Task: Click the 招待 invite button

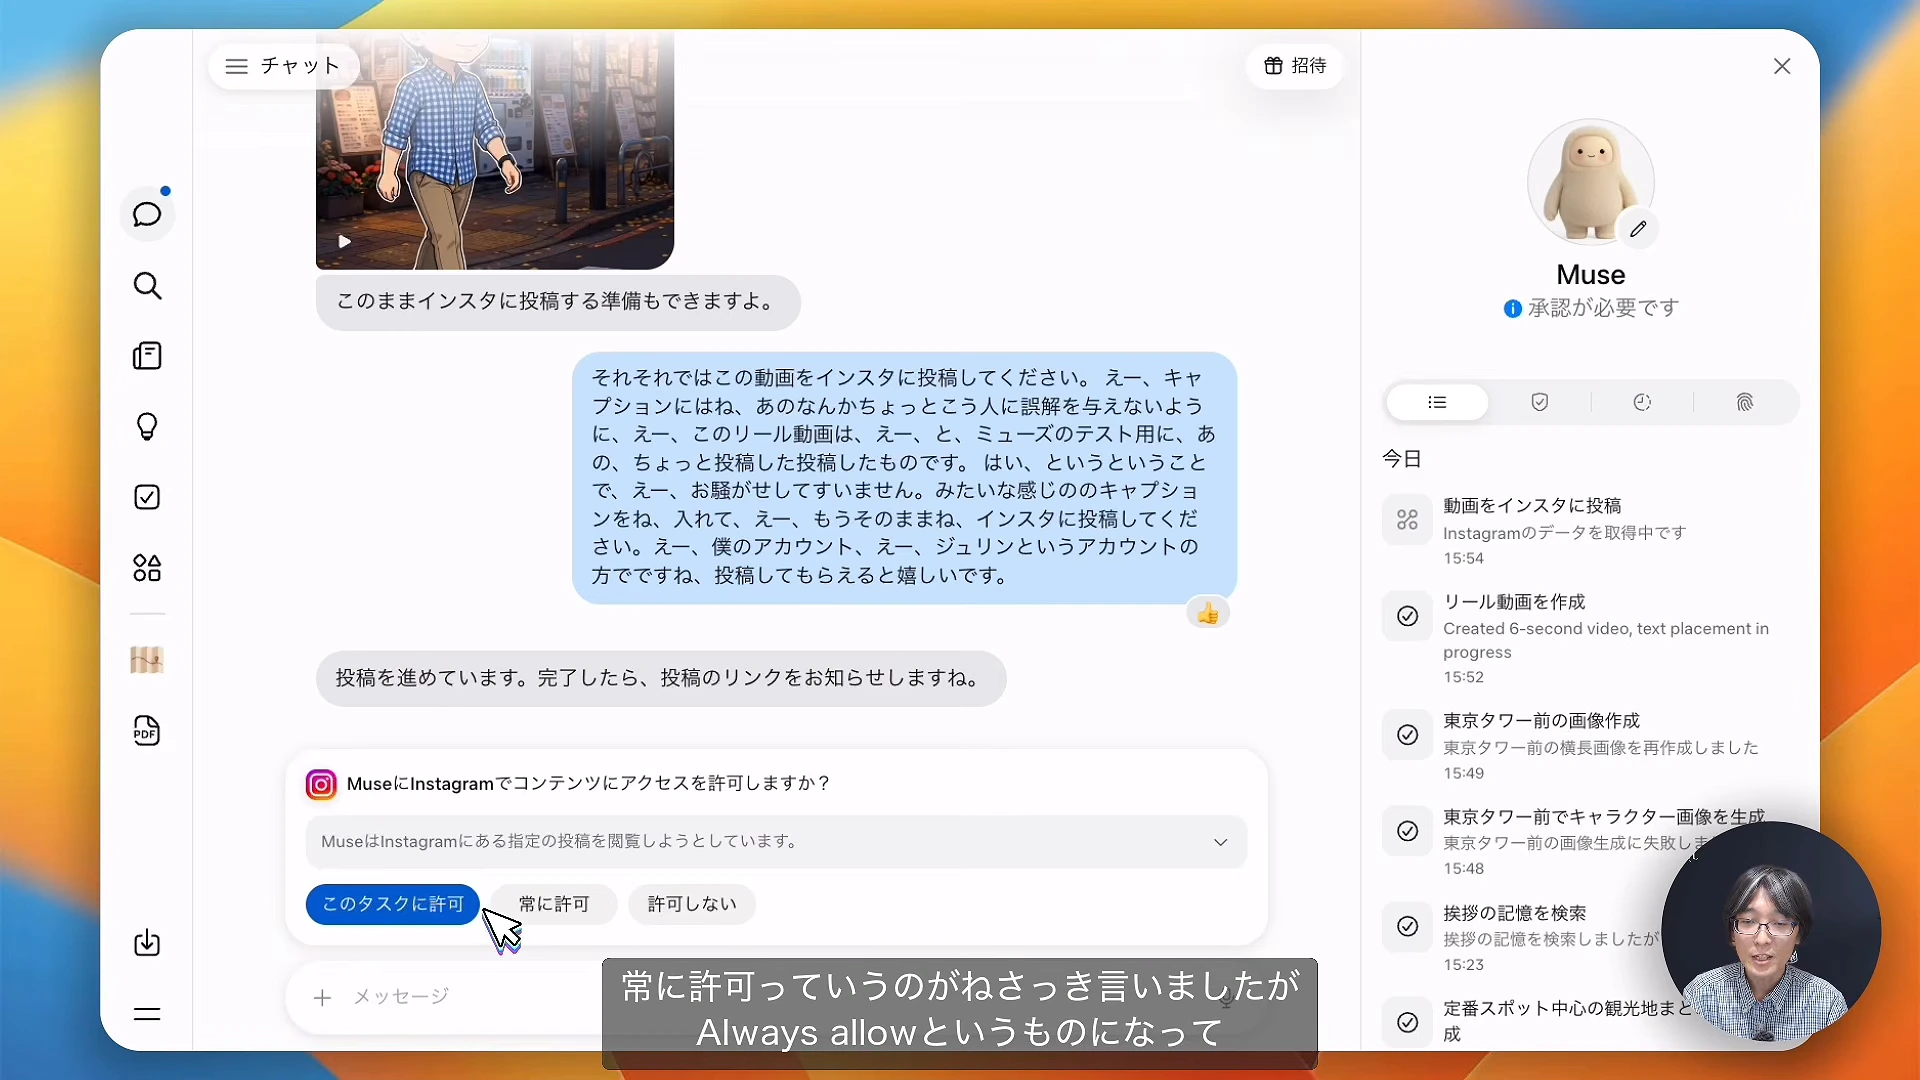Action: point(1295,66)
